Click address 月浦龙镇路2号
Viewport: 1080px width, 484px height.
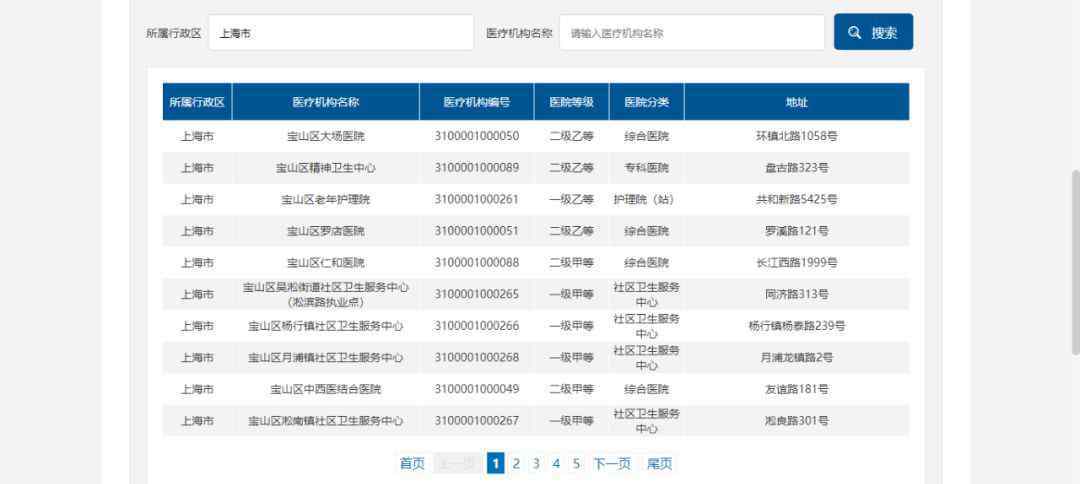tap(796, 358)
